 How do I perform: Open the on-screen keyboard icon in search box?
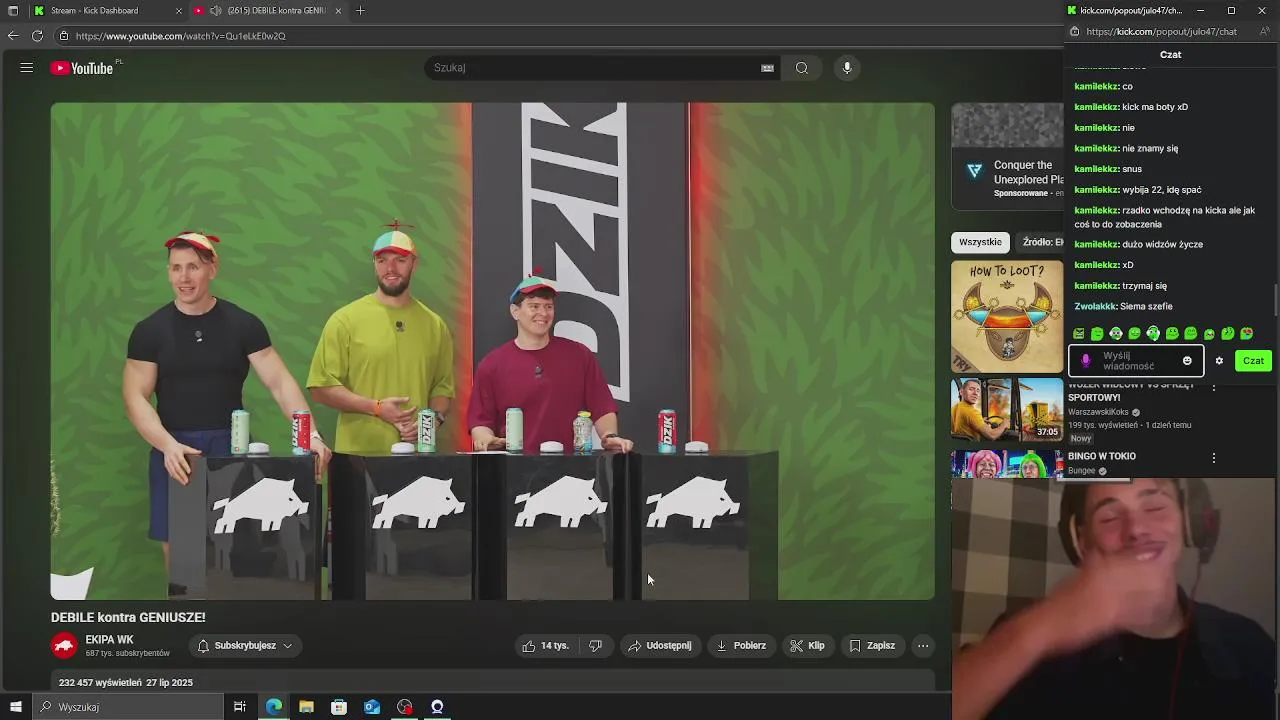[x=767, y=68]
